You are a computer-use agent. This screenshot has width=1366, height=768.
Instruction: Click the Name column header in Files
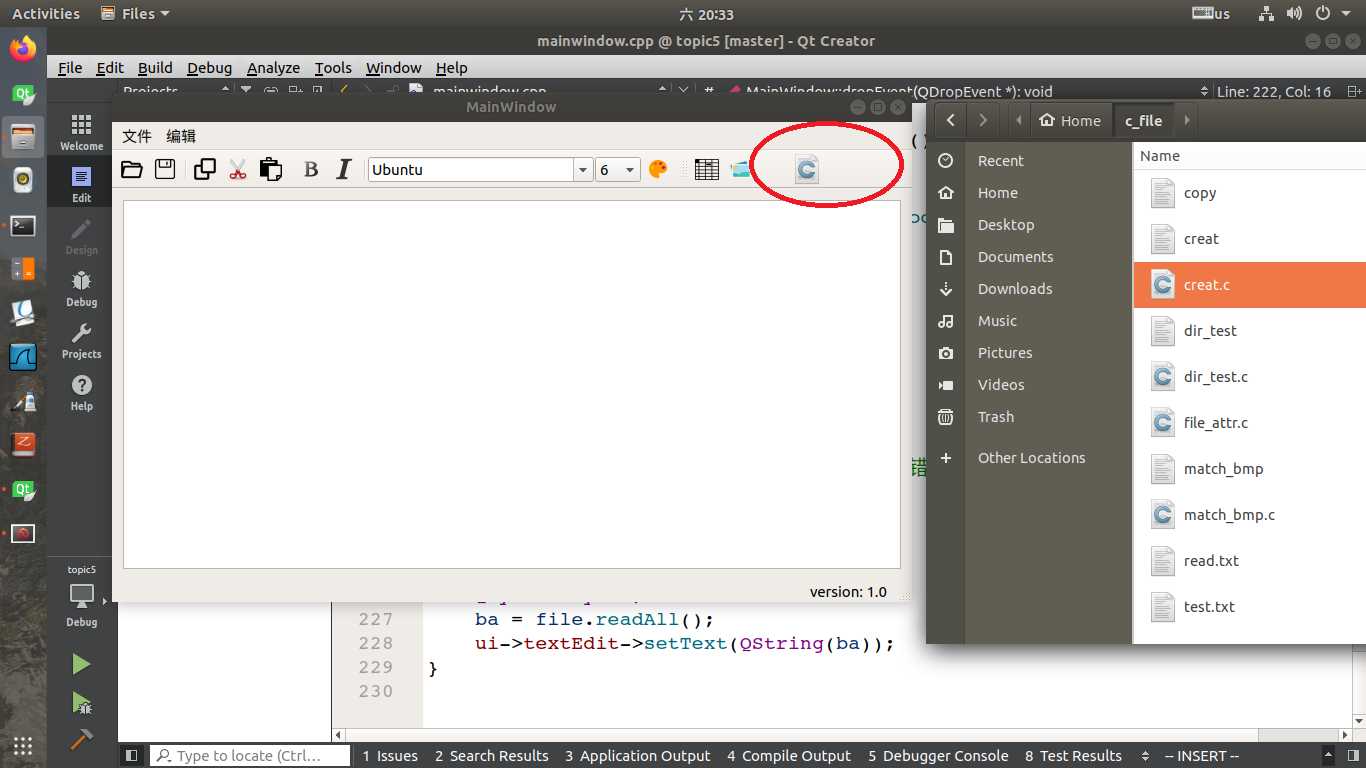click(x=1250, y=156)
